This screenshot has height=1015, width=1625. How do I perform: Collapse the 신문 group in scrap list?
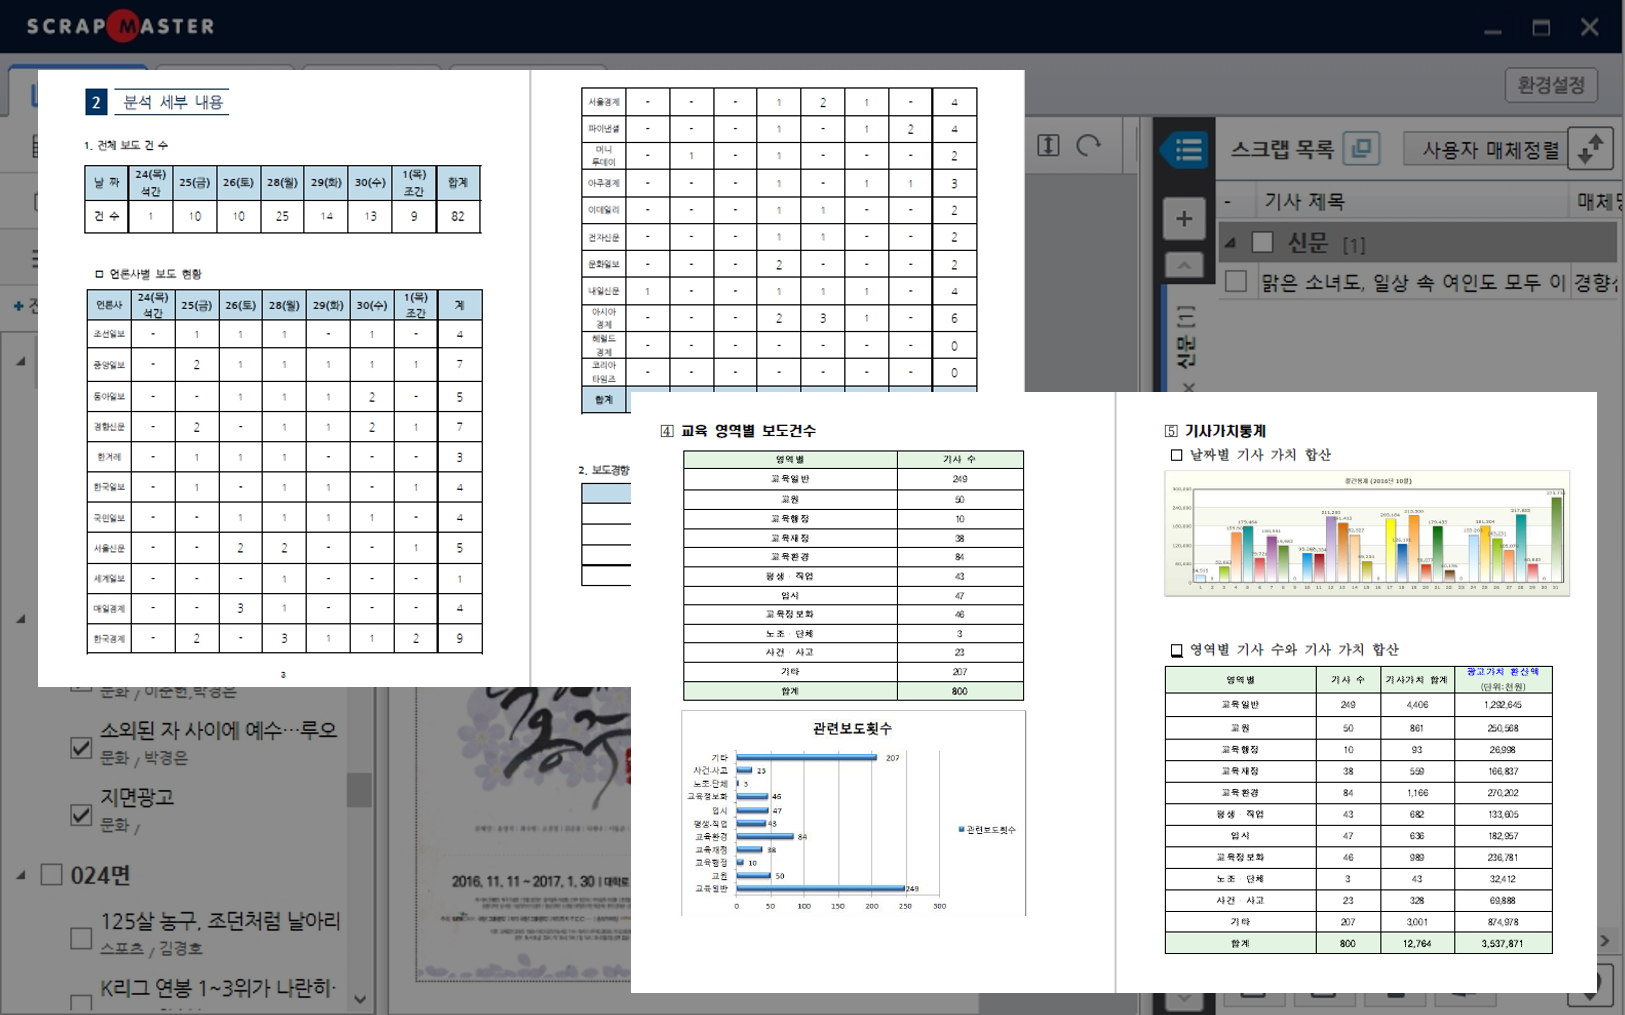(1231, 242)
